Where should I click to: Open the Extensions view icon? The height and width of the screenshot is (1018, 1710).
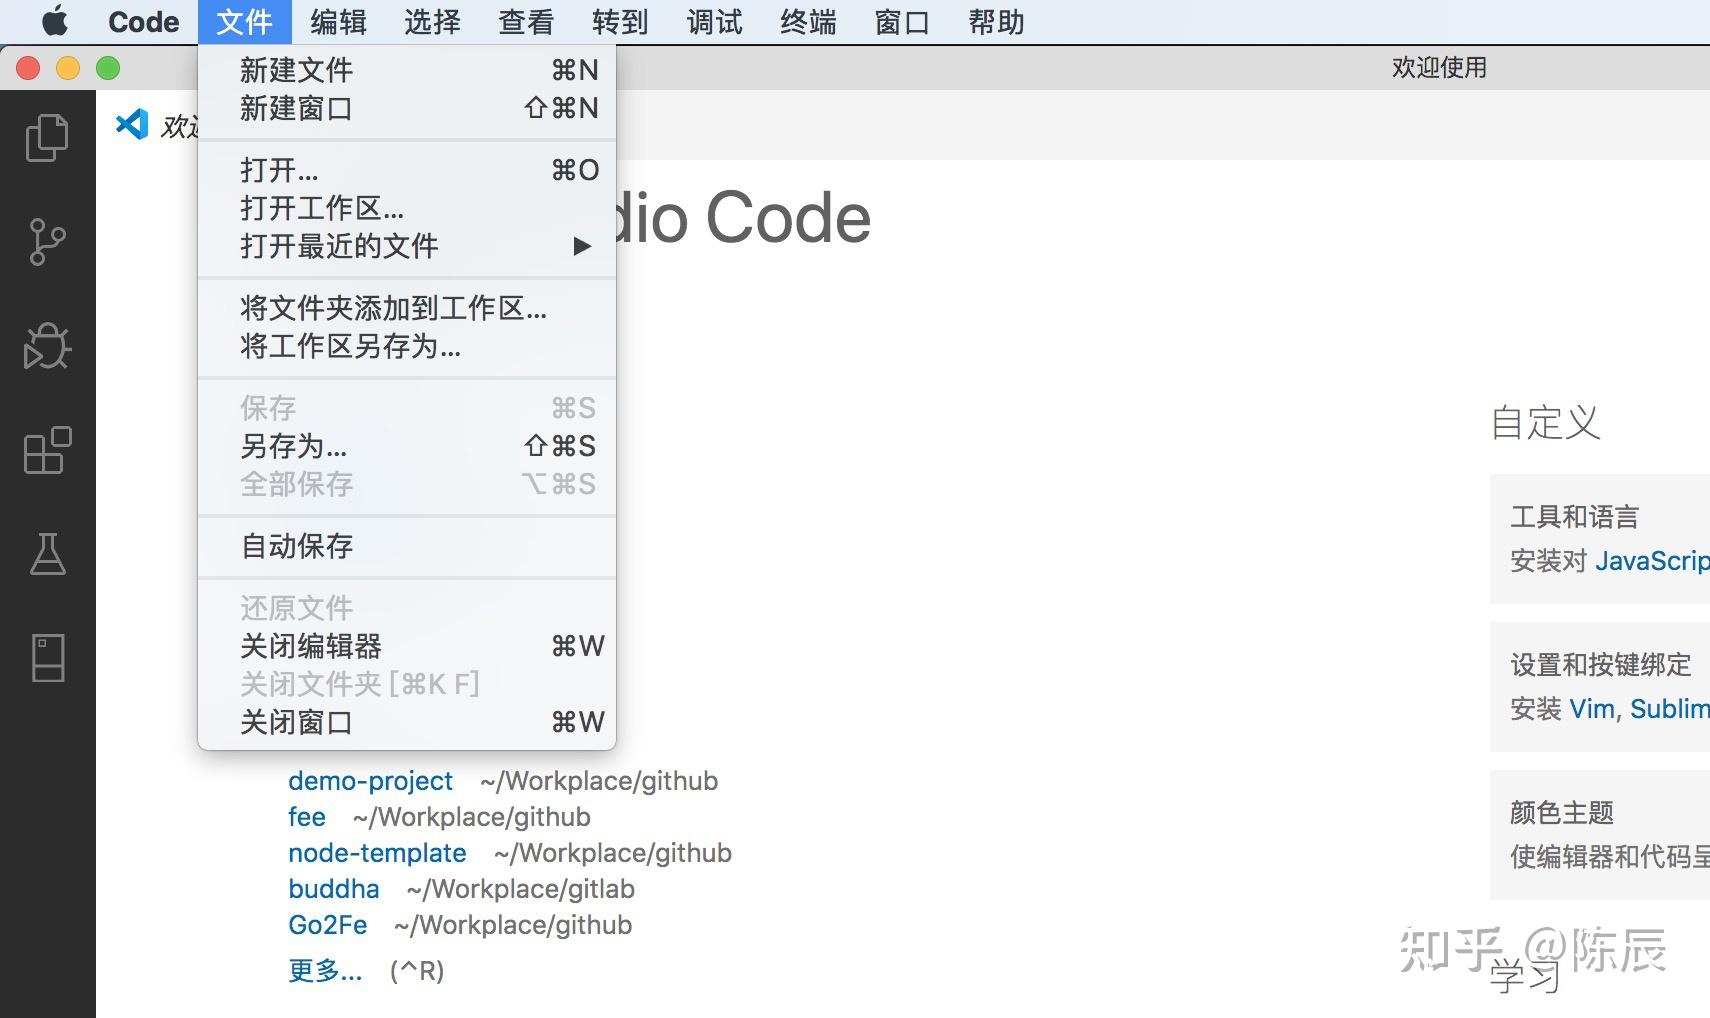click(47, 450)
